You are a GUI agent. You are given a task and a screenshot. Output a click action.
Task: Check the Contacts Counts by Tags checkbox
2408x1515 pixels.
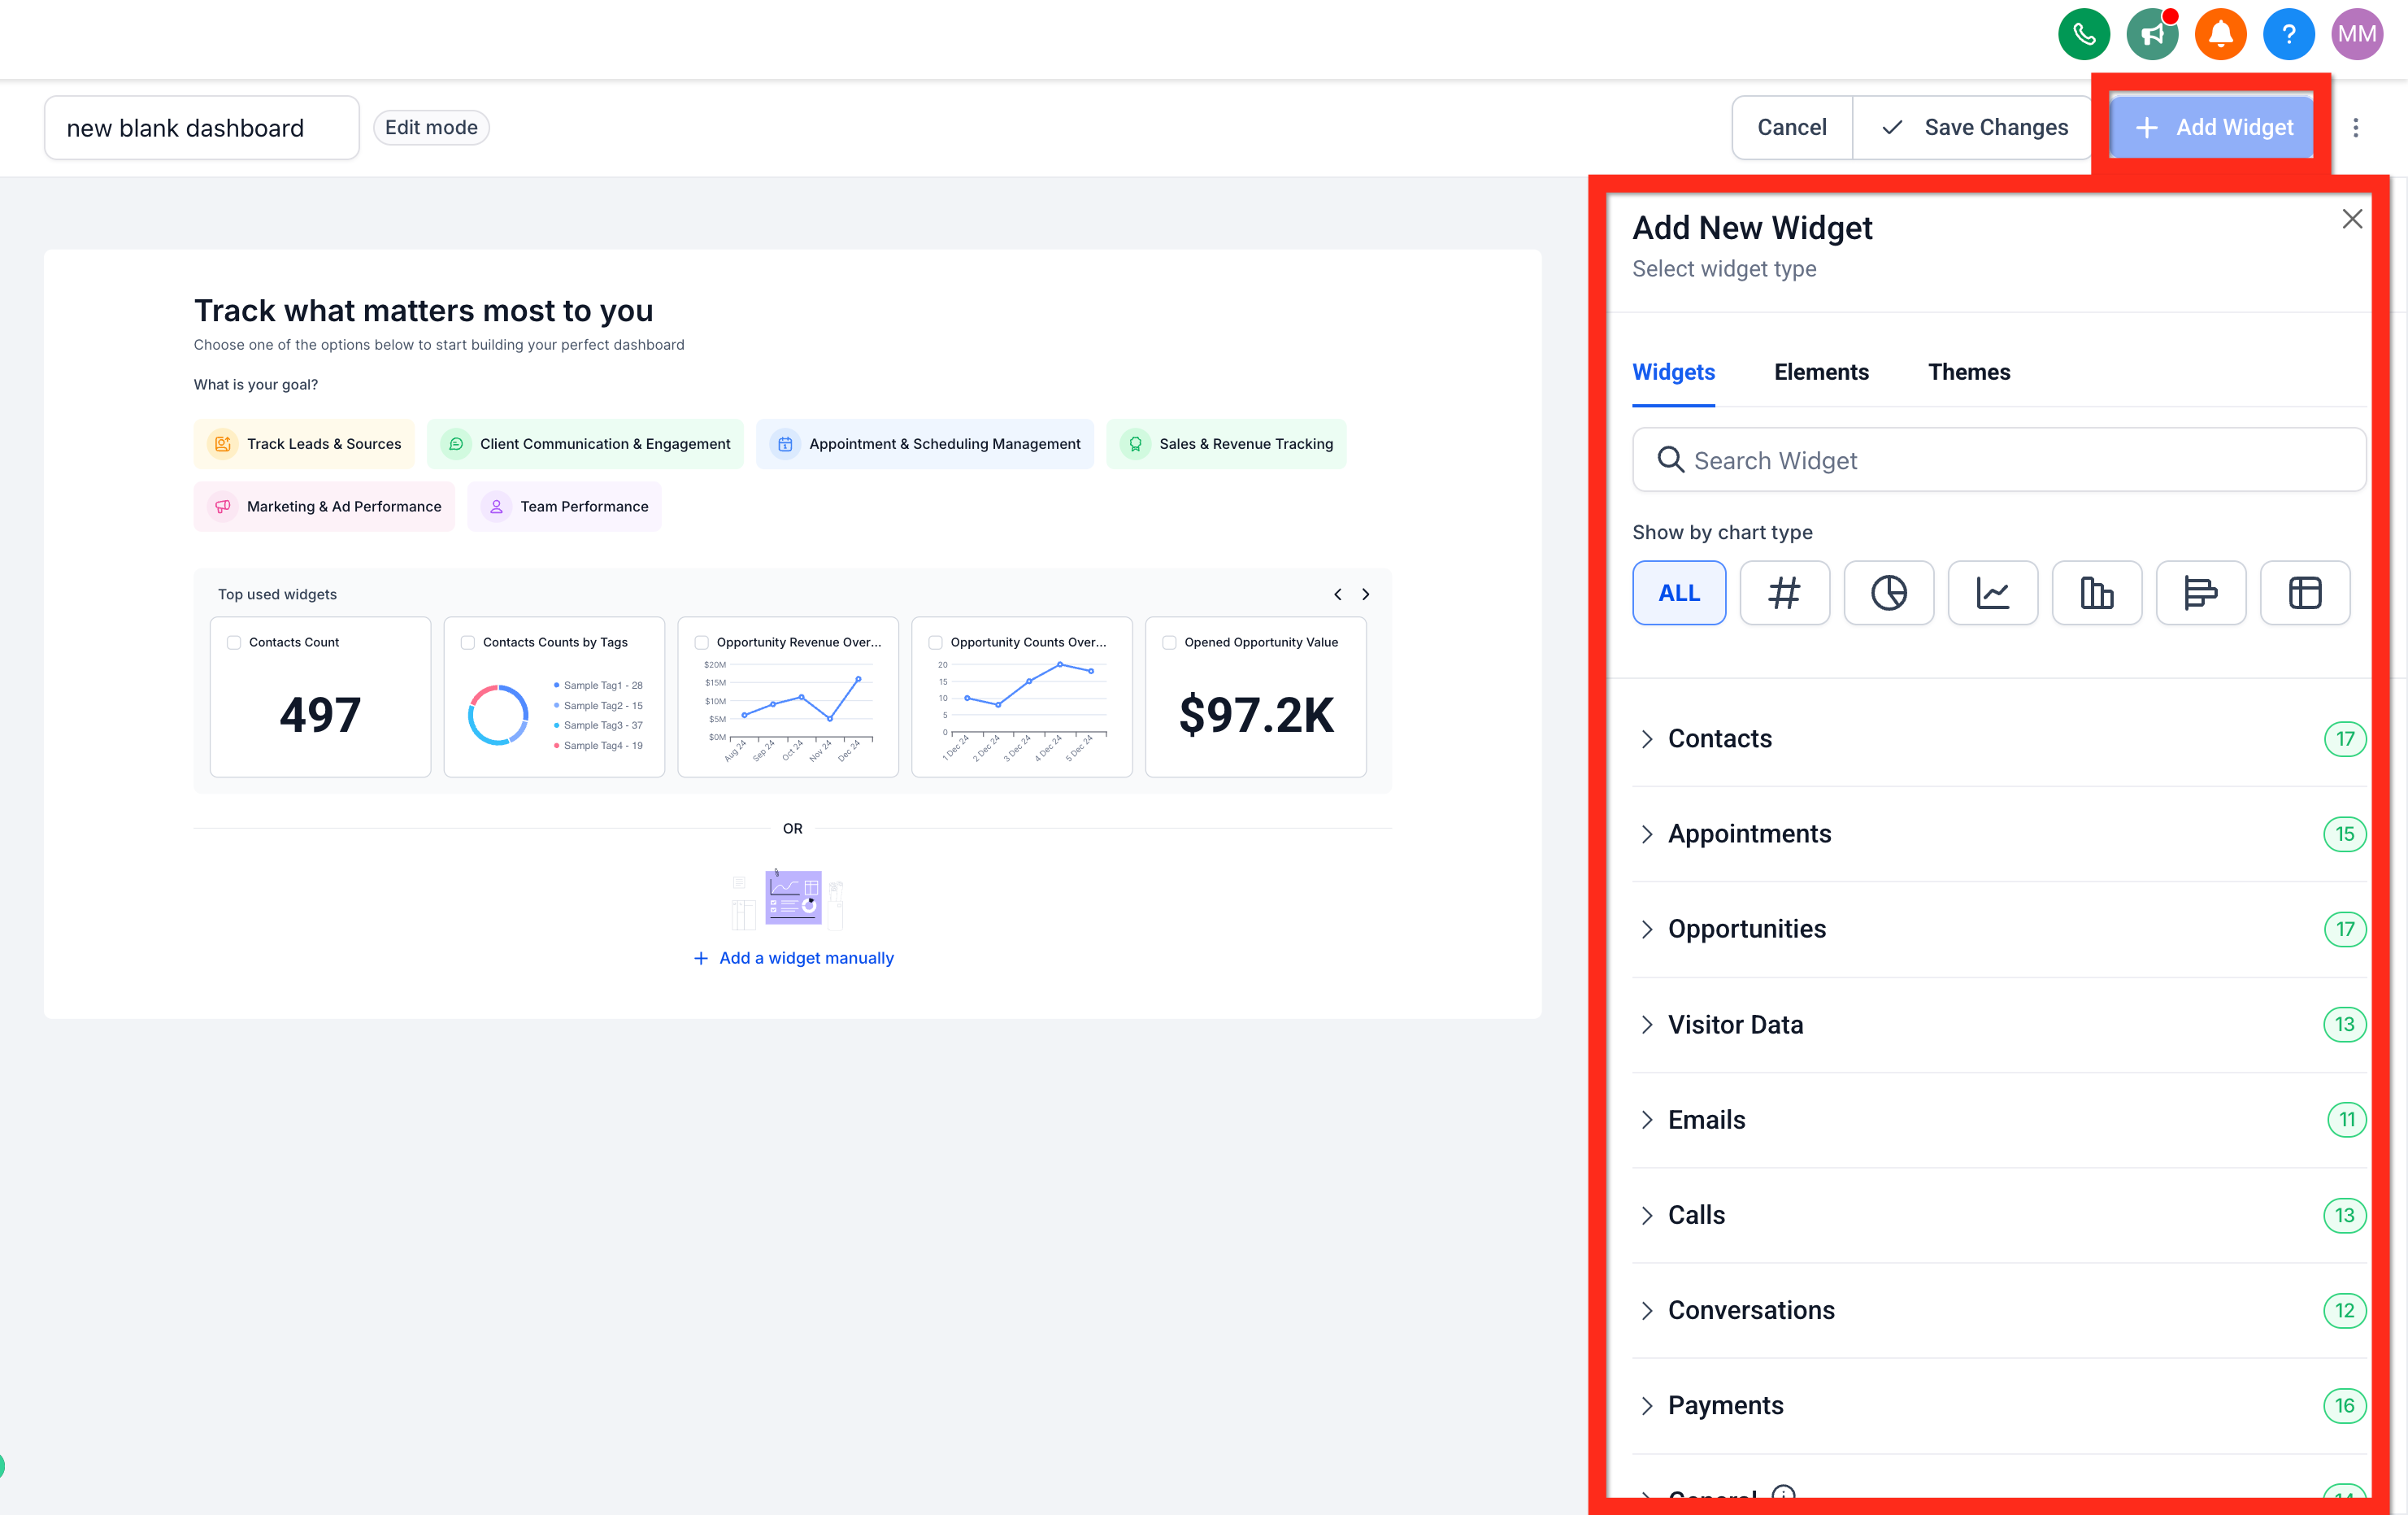coord(468,642)
